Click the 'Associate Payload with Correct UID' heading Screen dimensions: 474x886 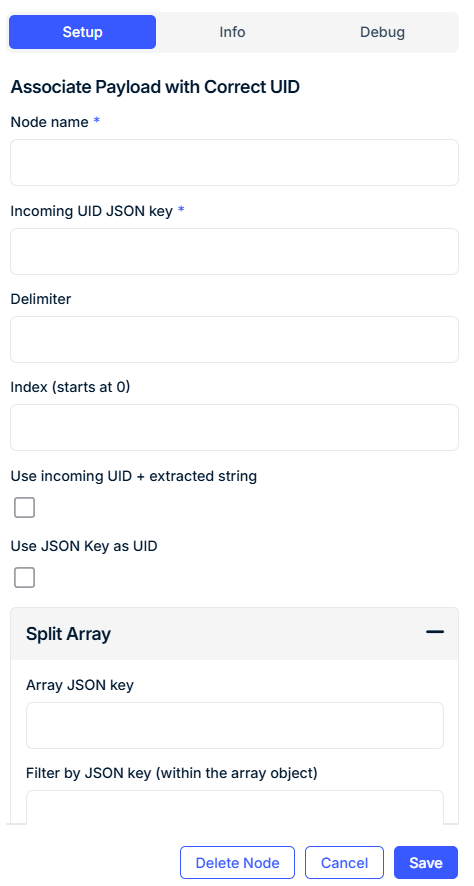pyautogui.click(x=155, y=87)
